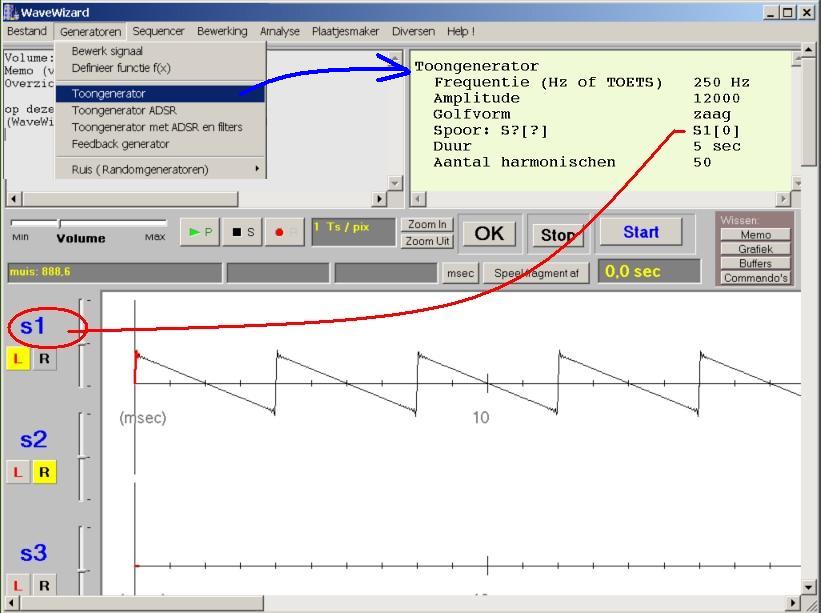The width and height of the screenshot is (821, 613).
Task: Click the Amplitude value 12000
Action: (716, 98)
